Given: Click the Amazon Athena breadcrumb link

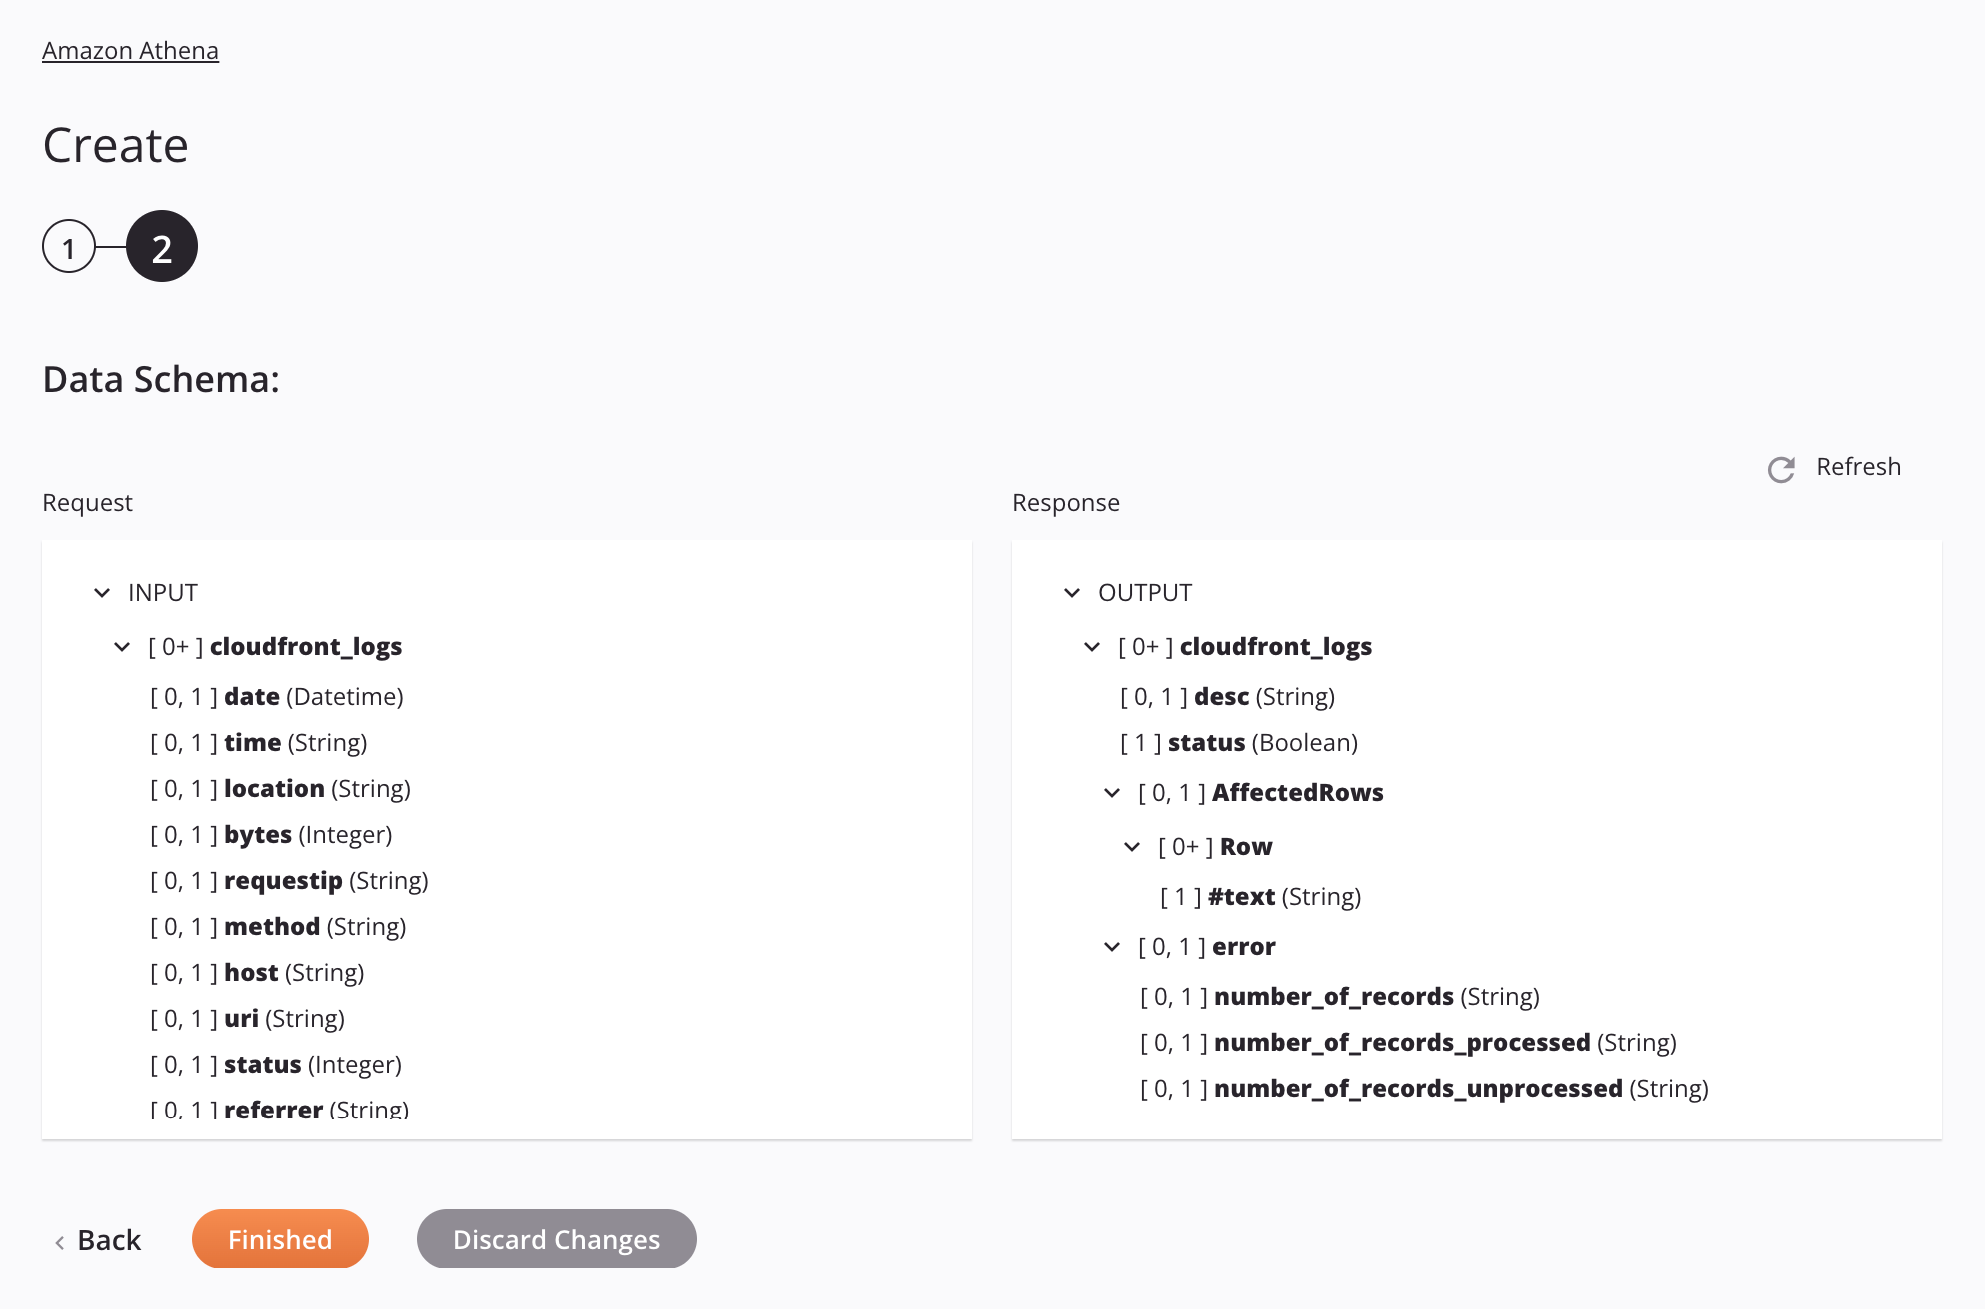Looking at the screenshot, I should pyautogui.click(x=130, y=48).
